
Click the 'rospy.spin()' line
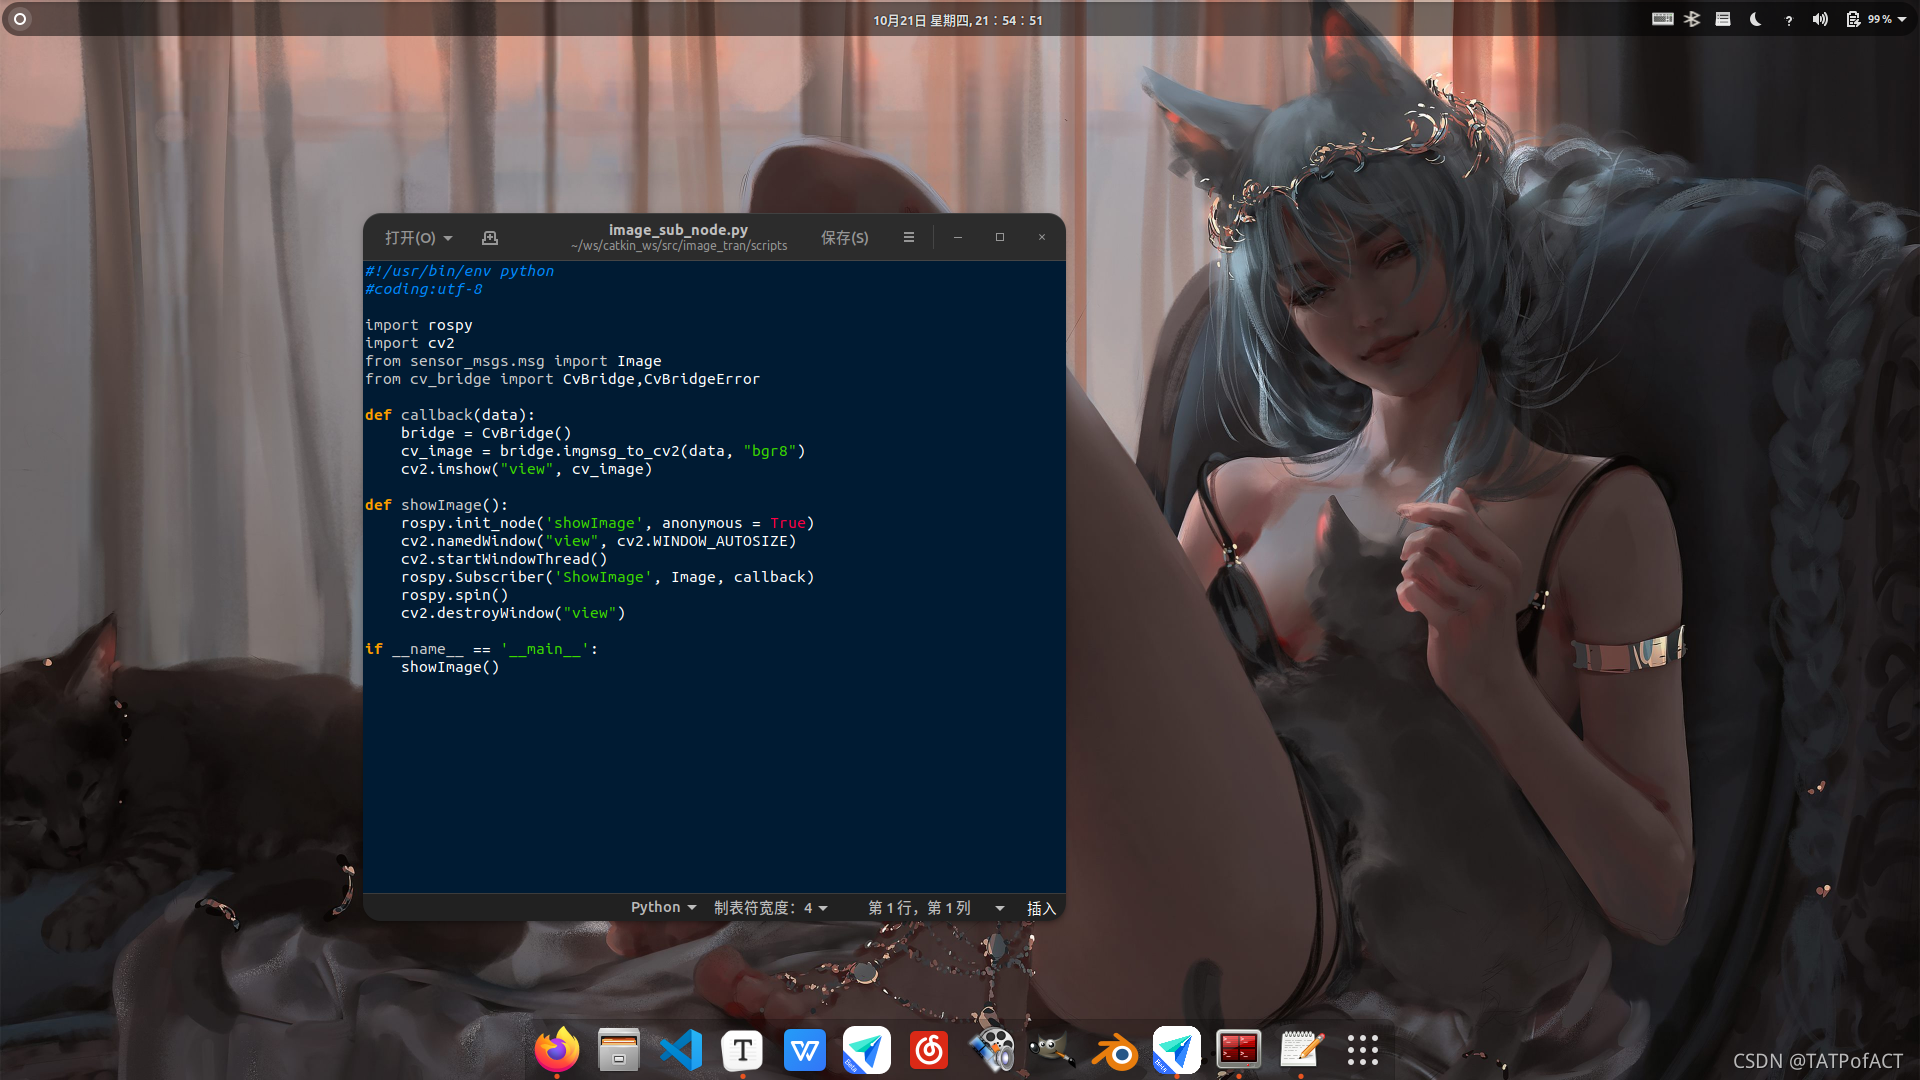click(x=455, y=595)
